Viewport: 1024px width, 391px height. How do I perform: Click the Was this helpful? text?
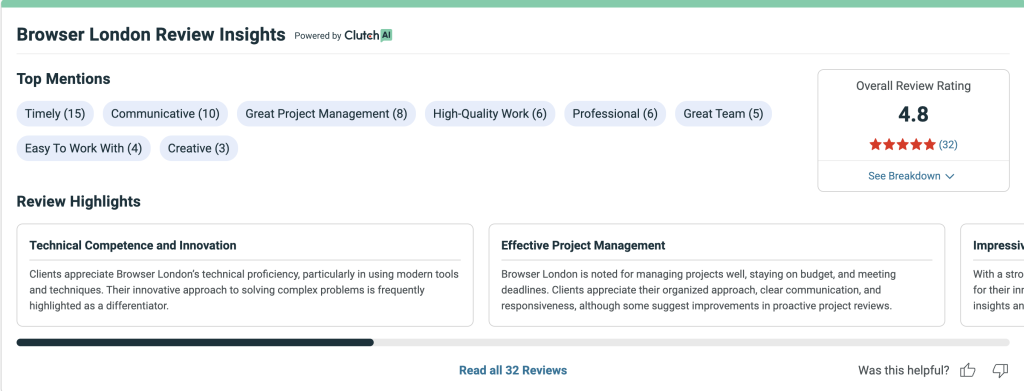tap(904, 371)
